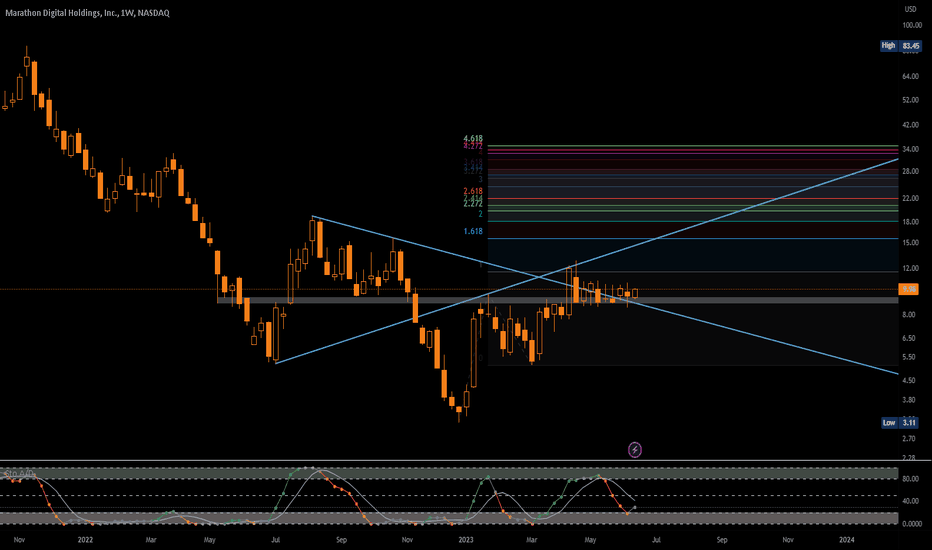
Task: Click the 34.00 price axis label
Action: coord(911,149)
